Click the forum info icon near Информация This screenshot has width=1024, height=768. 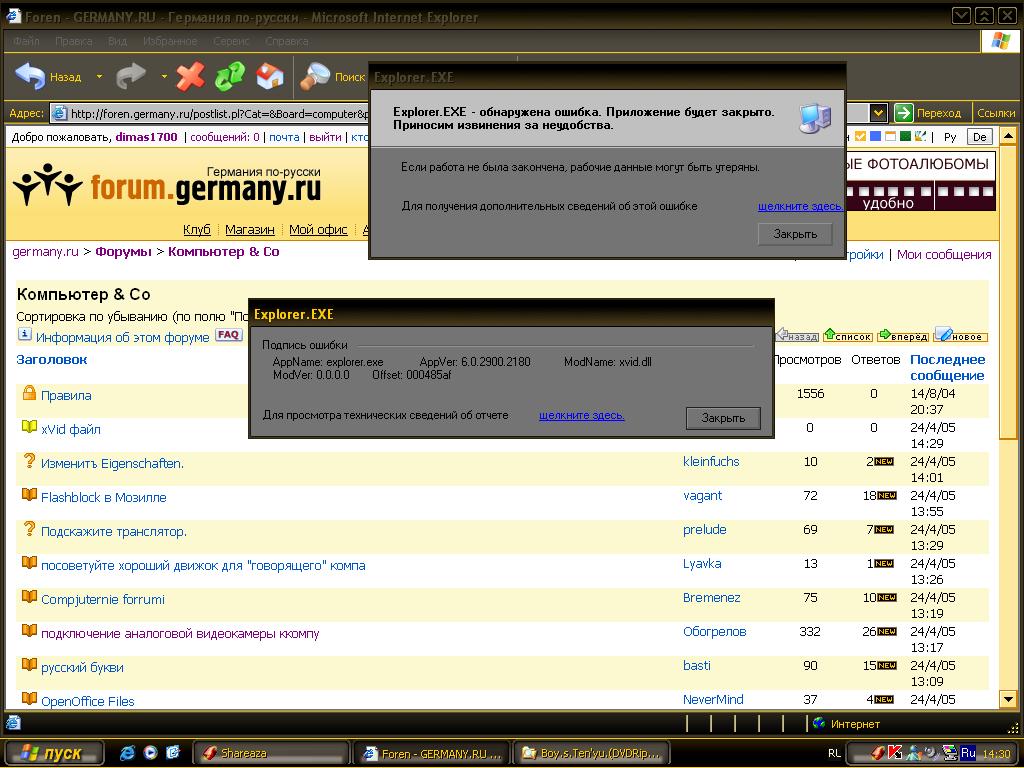[x=24, y=335]
